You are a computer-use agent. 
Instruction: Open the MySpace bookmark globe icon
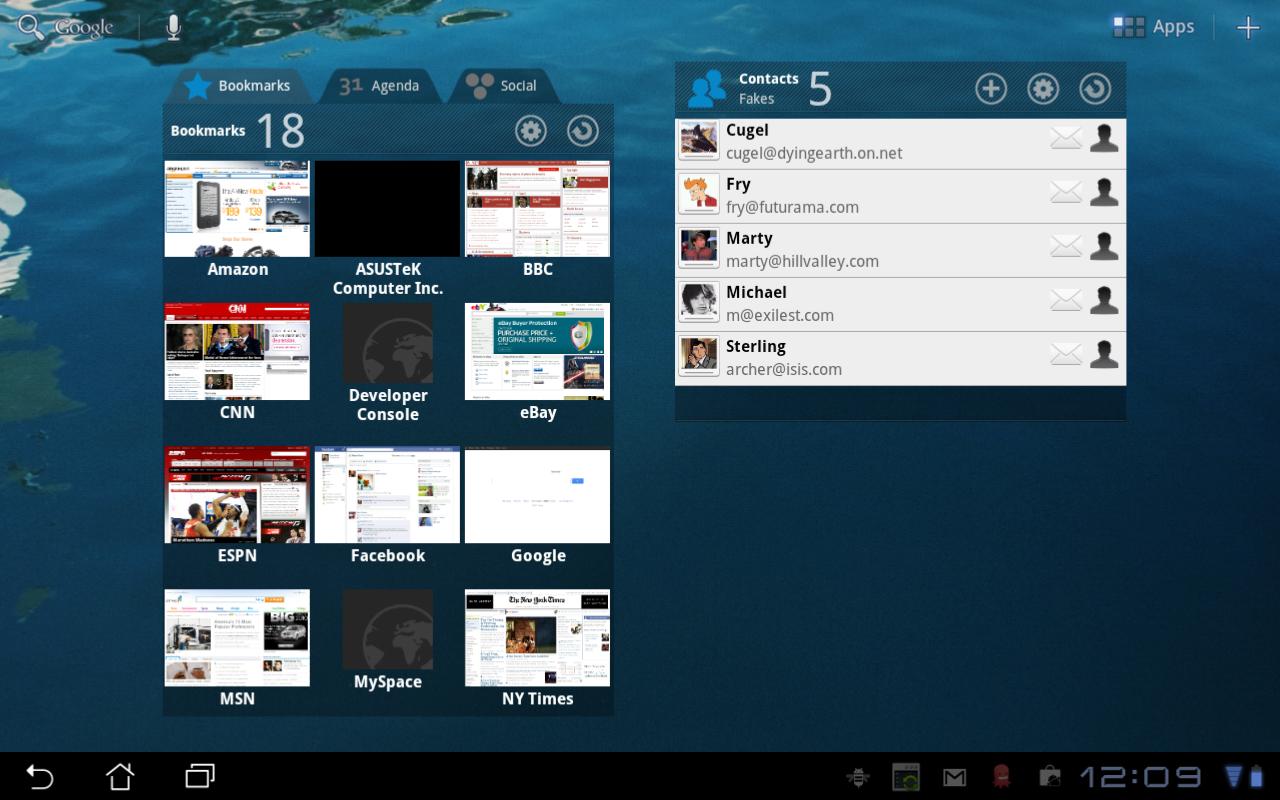coord(388,629)
